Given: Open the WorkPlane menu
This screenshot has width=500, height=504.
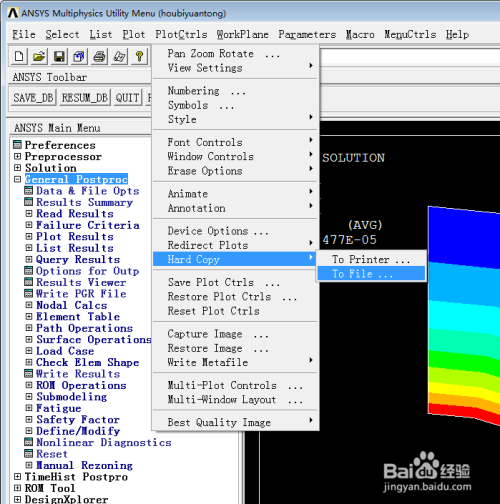Looking at the screenshot, I should coord(242,34).
